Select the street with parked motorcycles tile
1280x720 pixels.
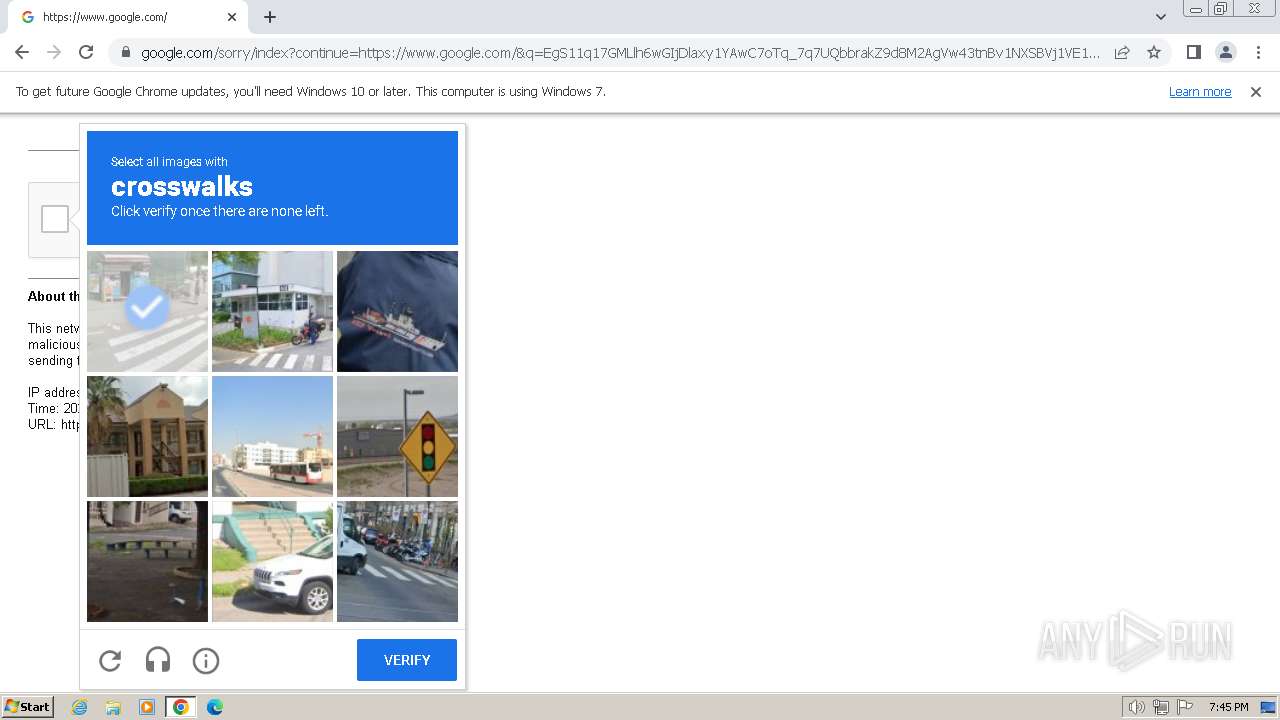397,561
